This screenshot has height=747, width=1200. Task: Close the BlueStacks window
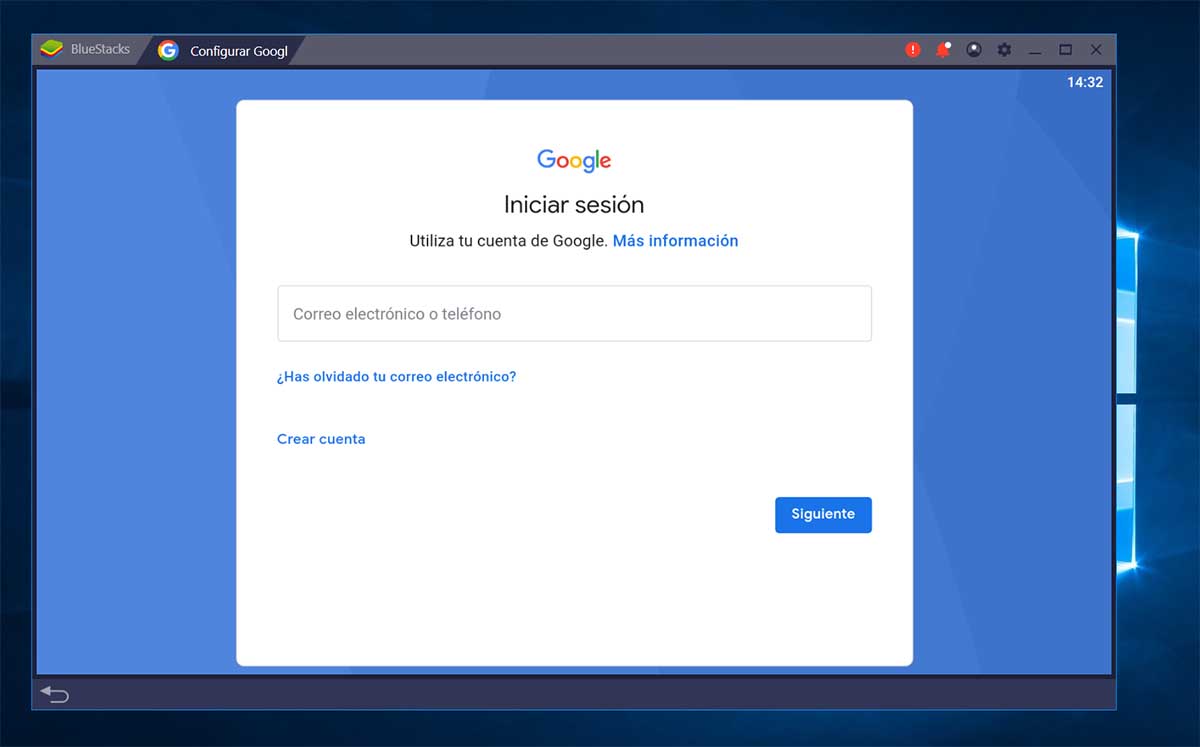coord(1096,49)
